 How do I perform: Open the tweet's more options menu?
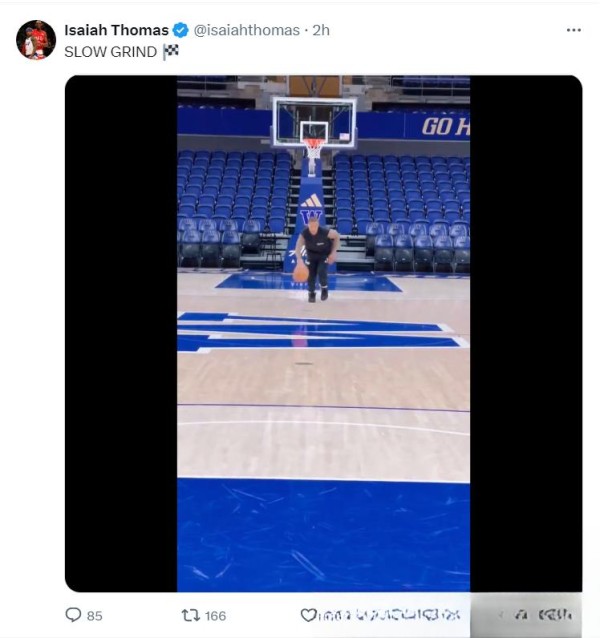tap(573, 30)
